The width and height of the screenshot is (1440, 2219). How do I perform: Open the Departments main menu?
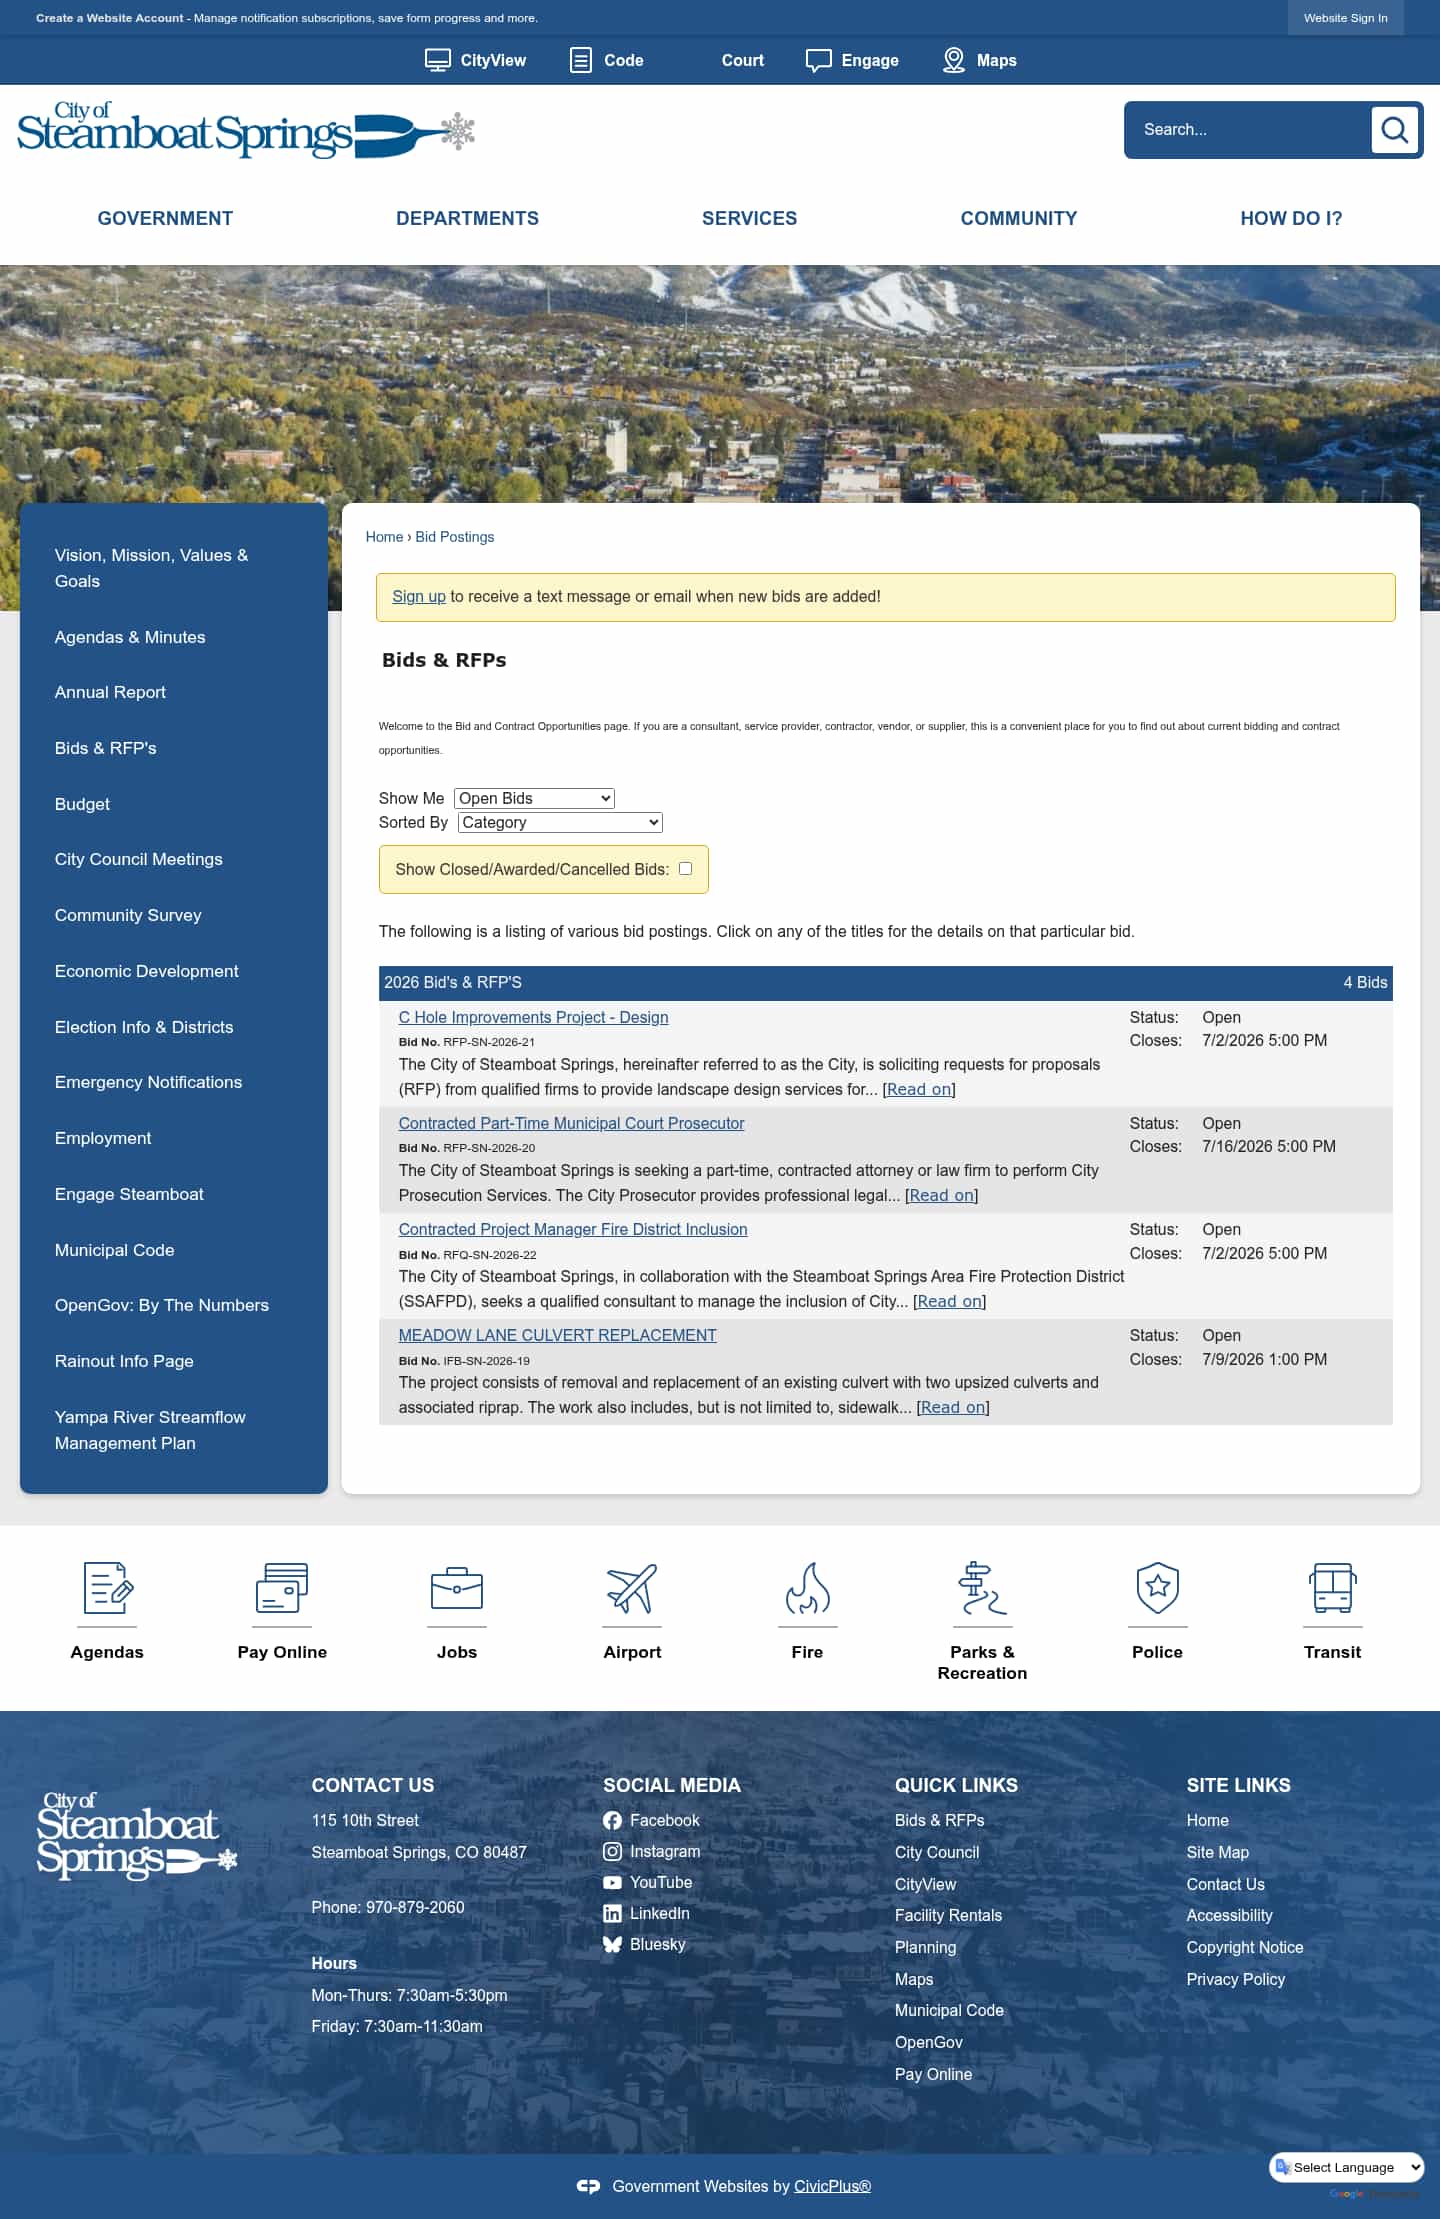pos(467,218)
